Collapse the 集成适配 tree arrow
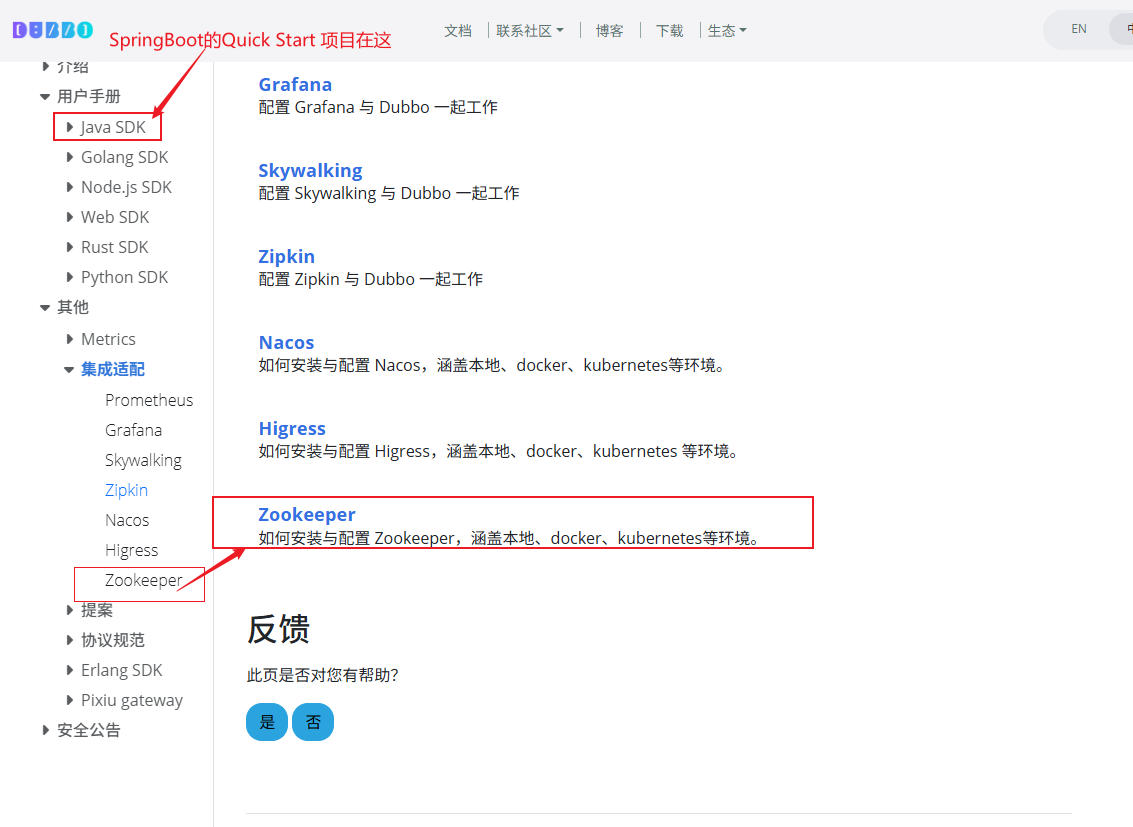 click(69, 370)
